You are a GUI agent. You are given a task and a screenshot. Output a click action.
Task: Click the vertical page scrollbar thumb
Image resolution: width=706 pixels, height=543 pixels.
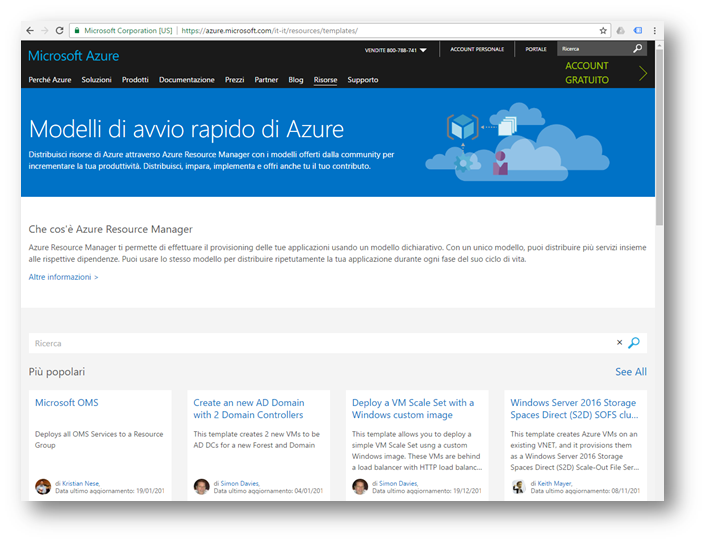pyautogui.click(x=659, y=137)
